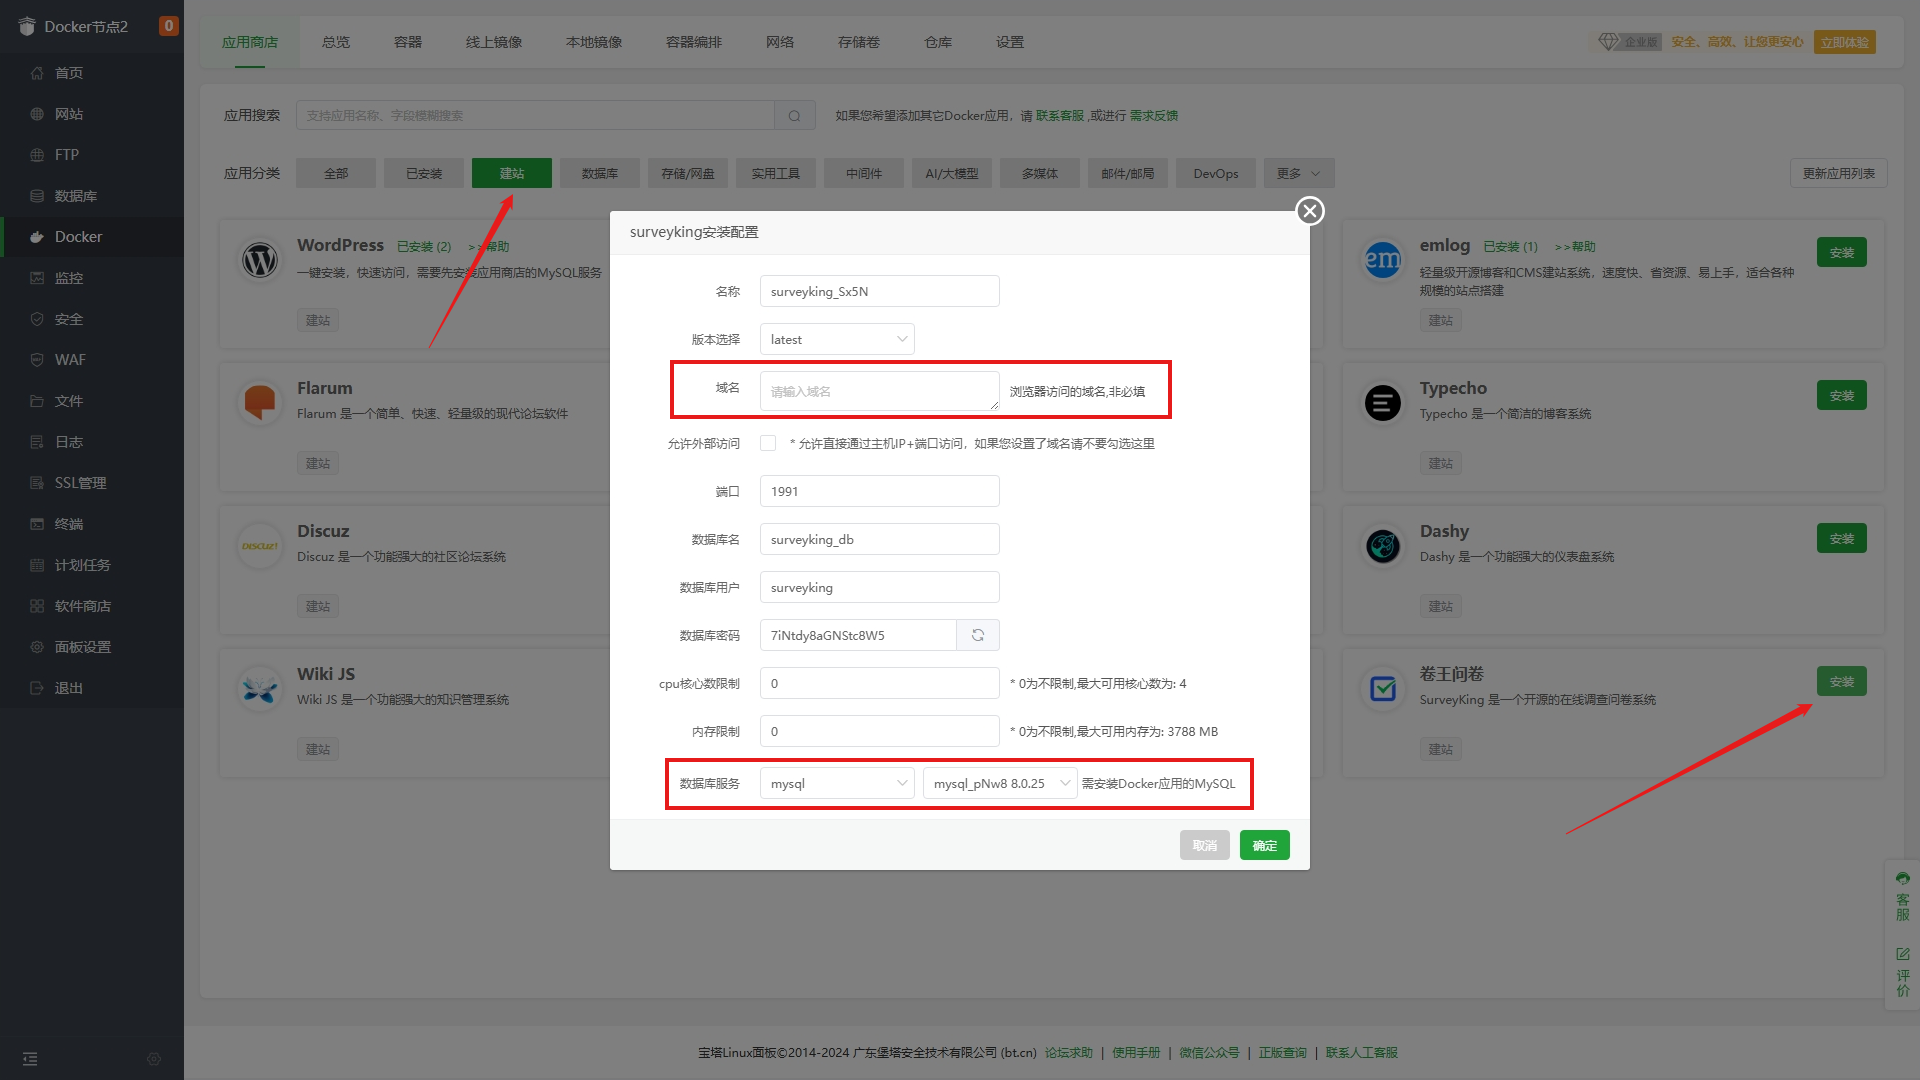Switch to 总览 tab
Image resolution: width=1920 pixels, height=1080 pixels.
click(336, 42)
